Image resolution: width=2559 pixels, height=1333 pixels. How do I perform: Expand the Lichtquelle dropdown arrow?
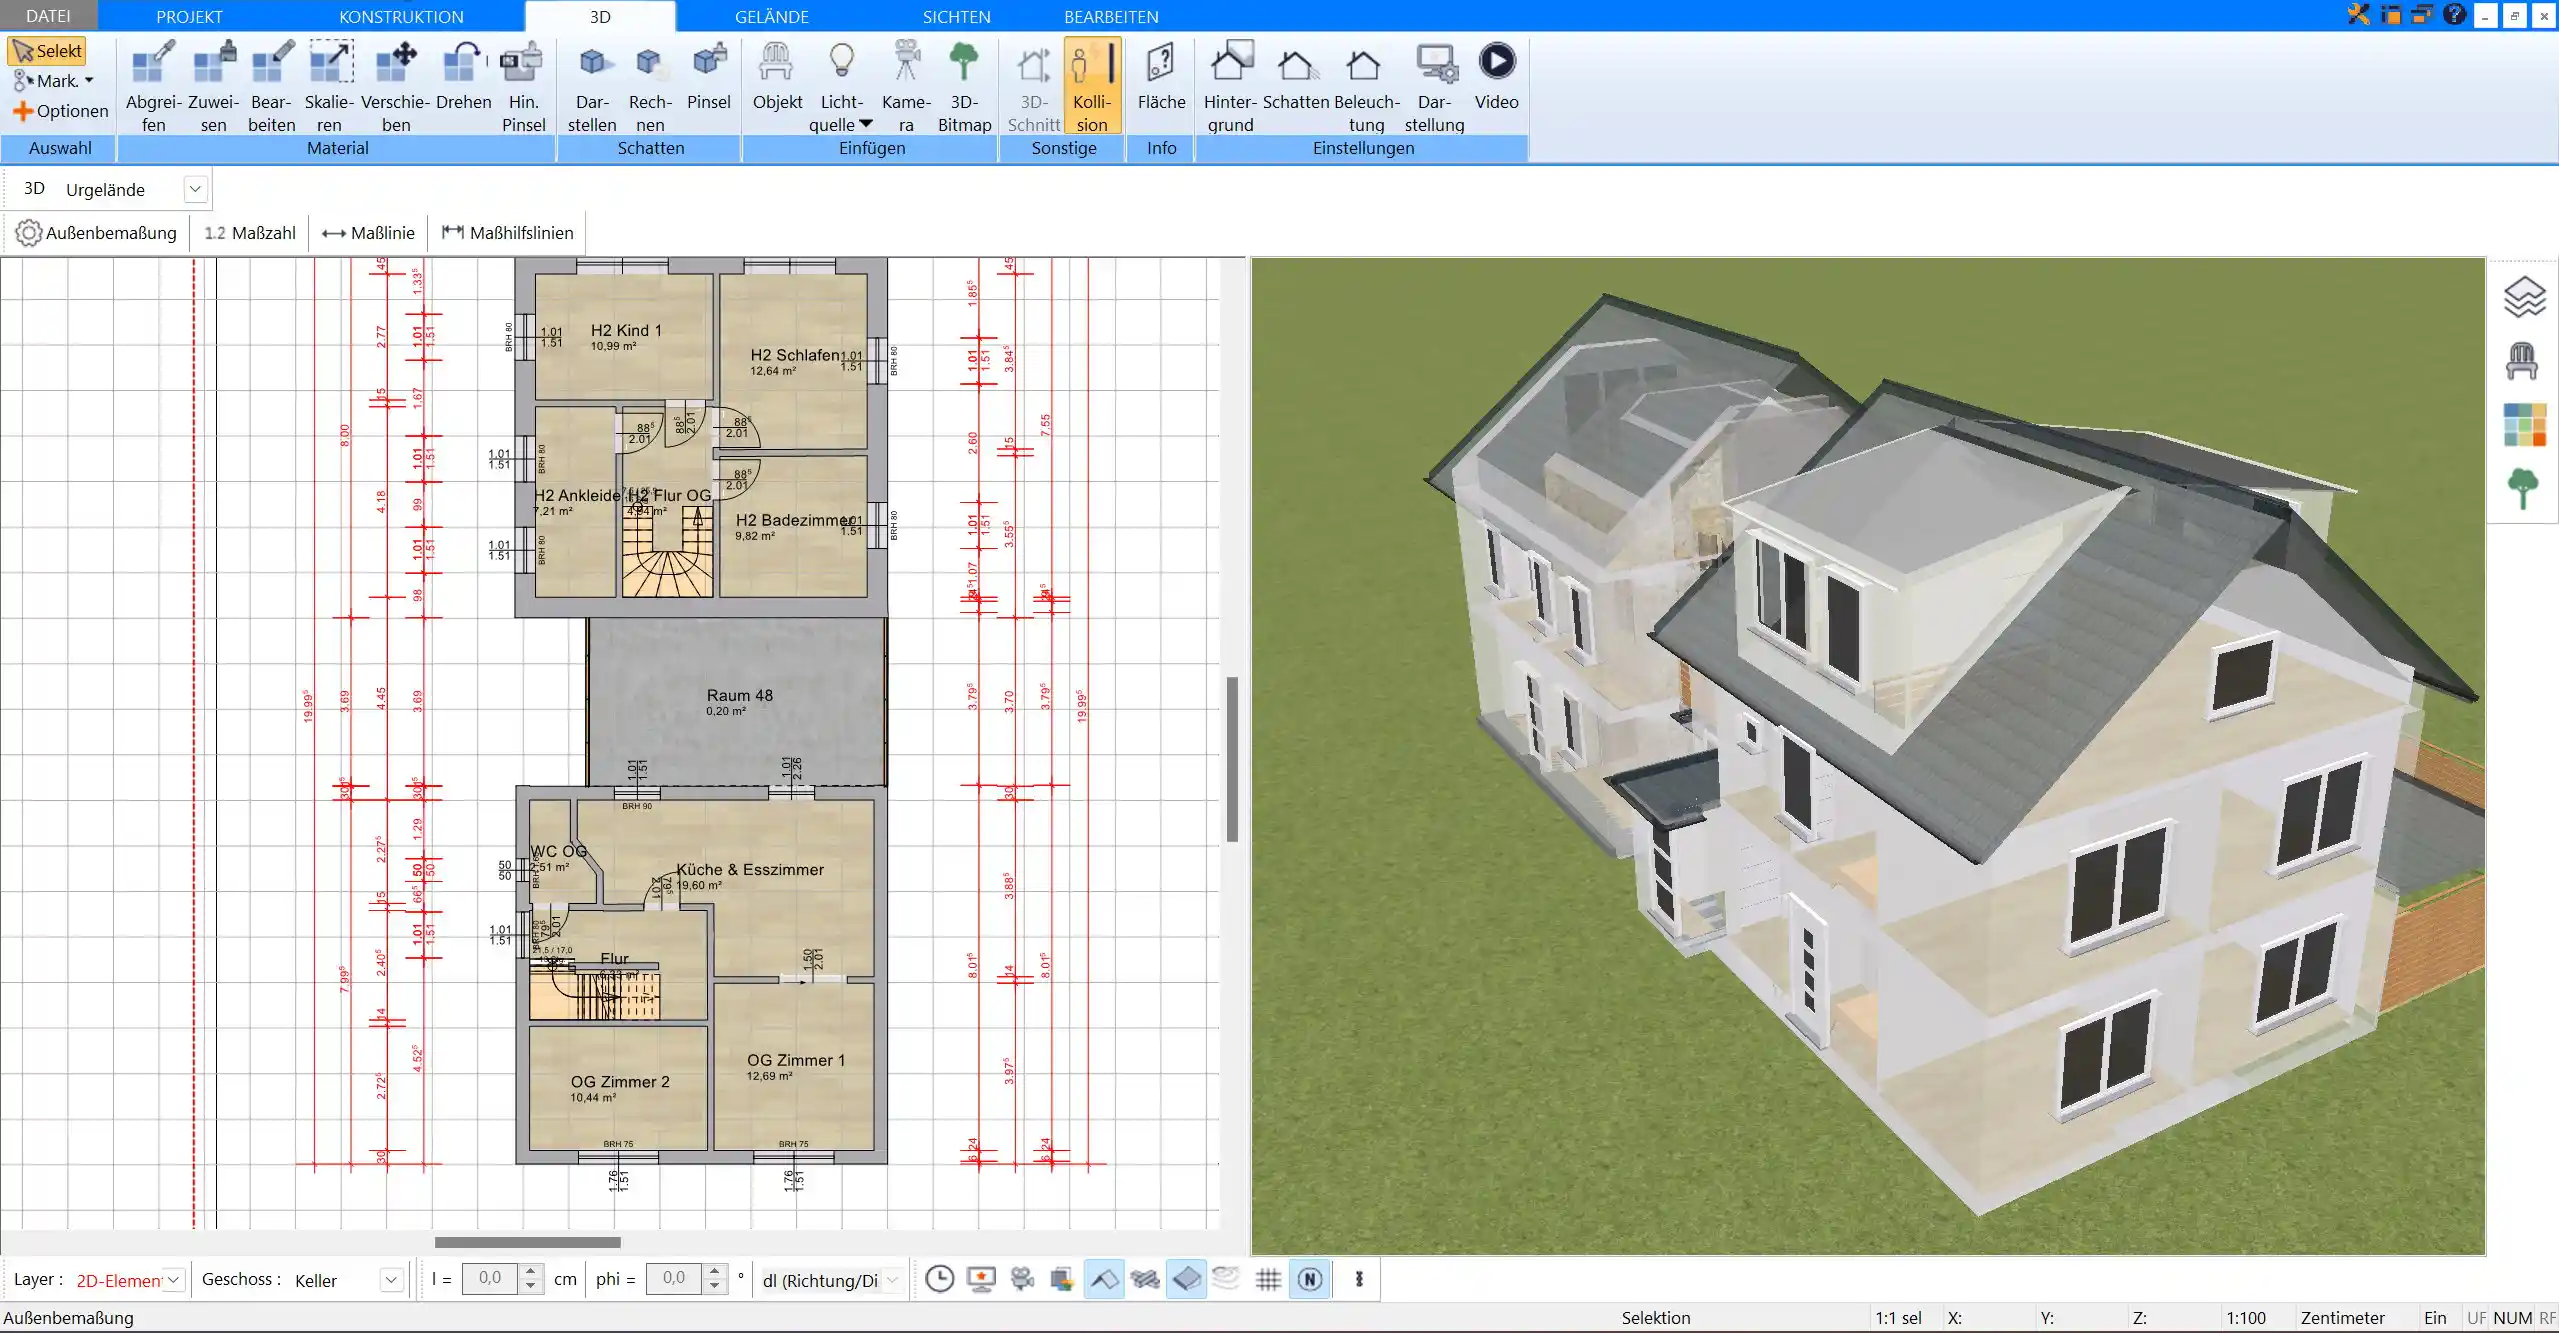coord(866,124)
